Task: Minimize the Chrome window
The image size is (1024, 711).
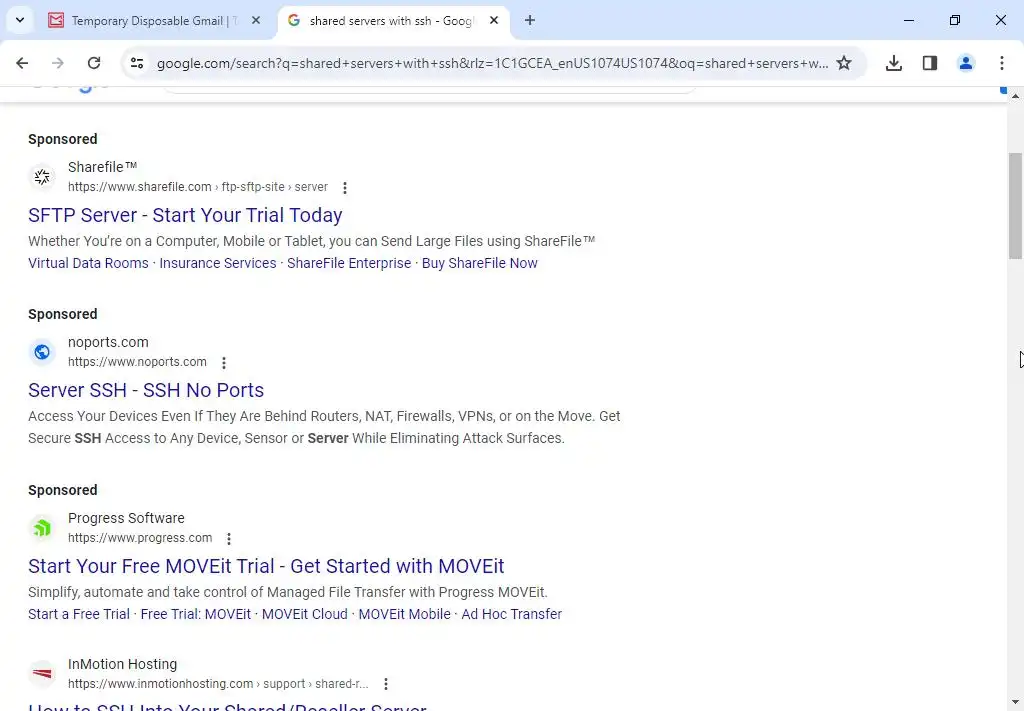Action: [908, 20]
